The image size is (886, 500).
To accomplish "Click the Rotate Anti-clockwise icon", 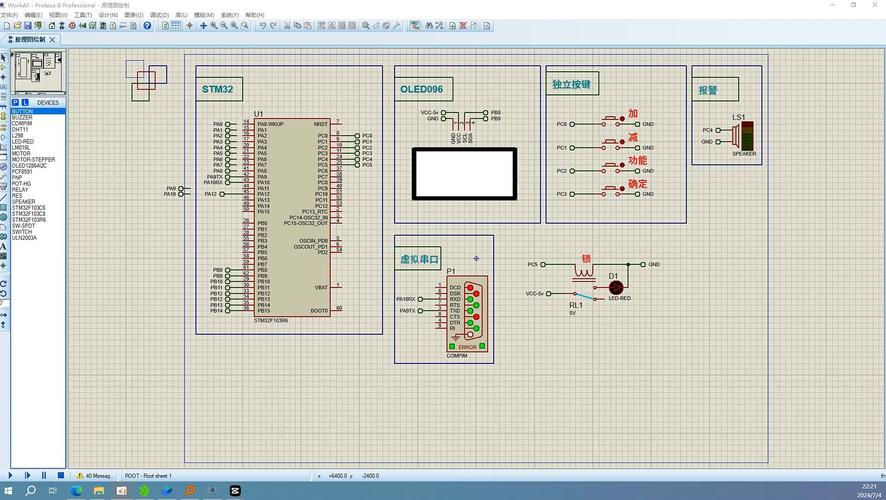I will (3, 293).
